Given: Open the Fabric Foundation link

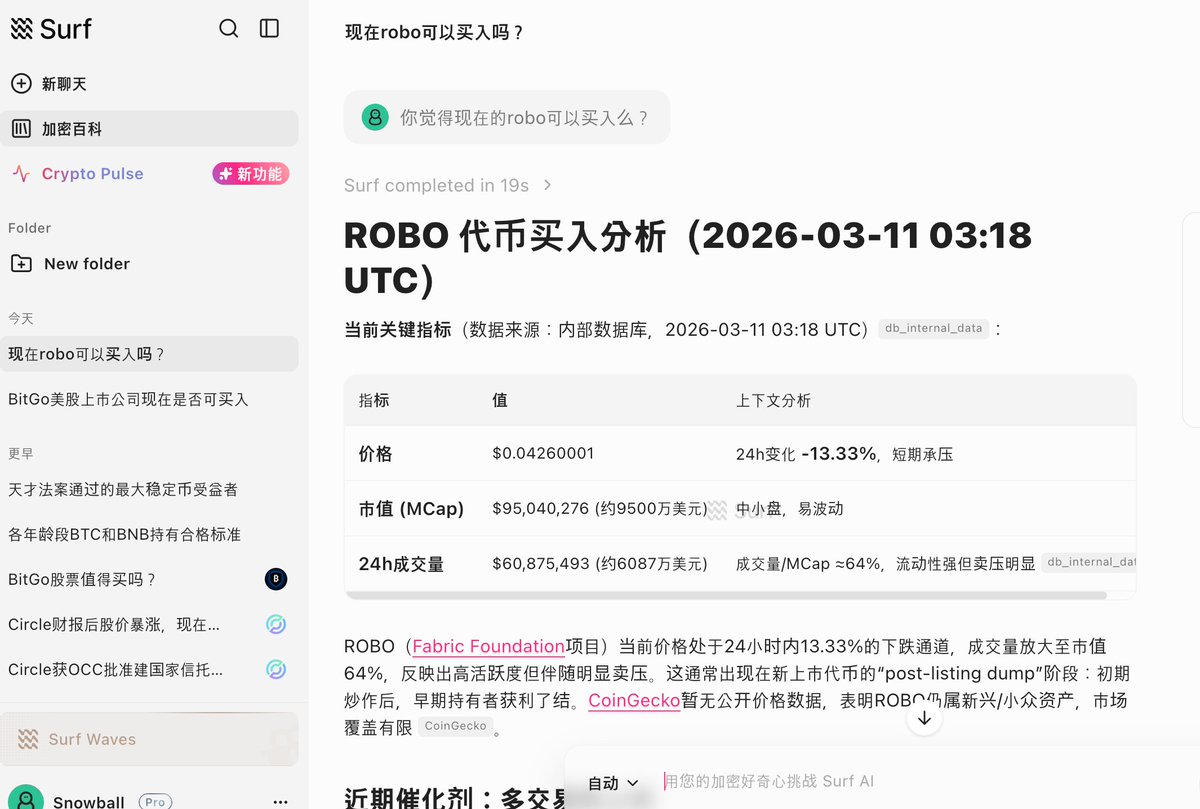Looking at the screenshot, I should click(x=488, y=647).
